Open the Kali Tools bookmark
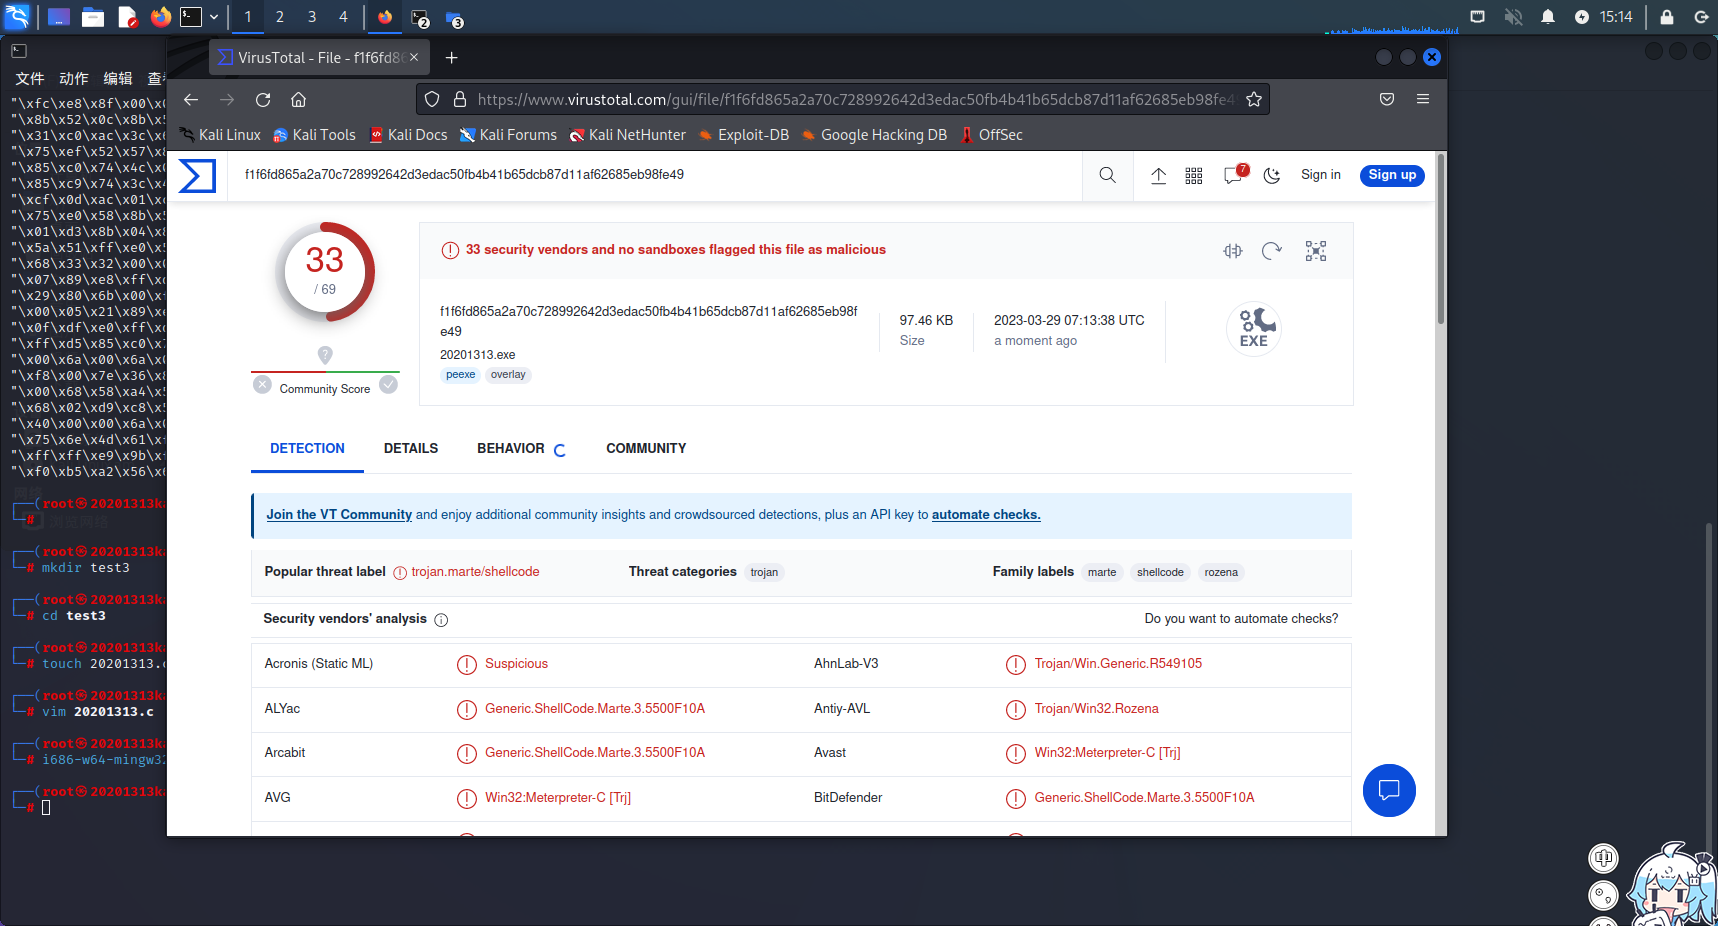1718x926 pixels. coord(315,135)
